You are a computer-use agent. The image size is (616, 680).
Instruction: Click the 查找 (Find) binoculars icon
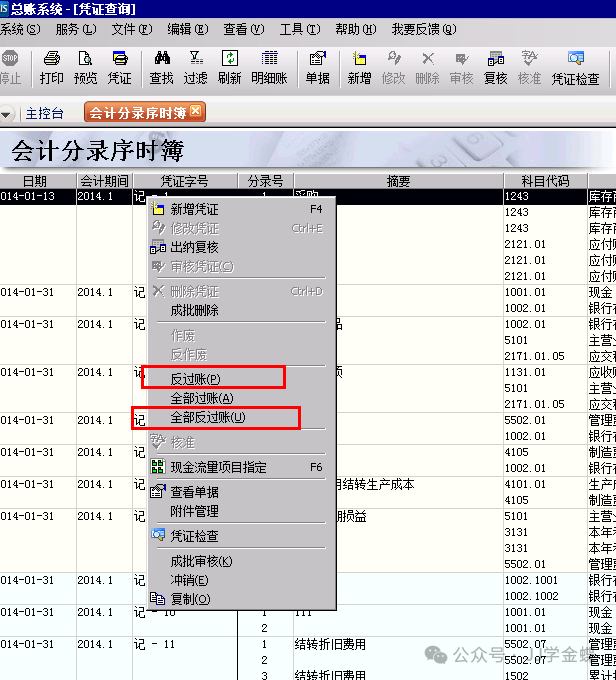click(161, 67)
